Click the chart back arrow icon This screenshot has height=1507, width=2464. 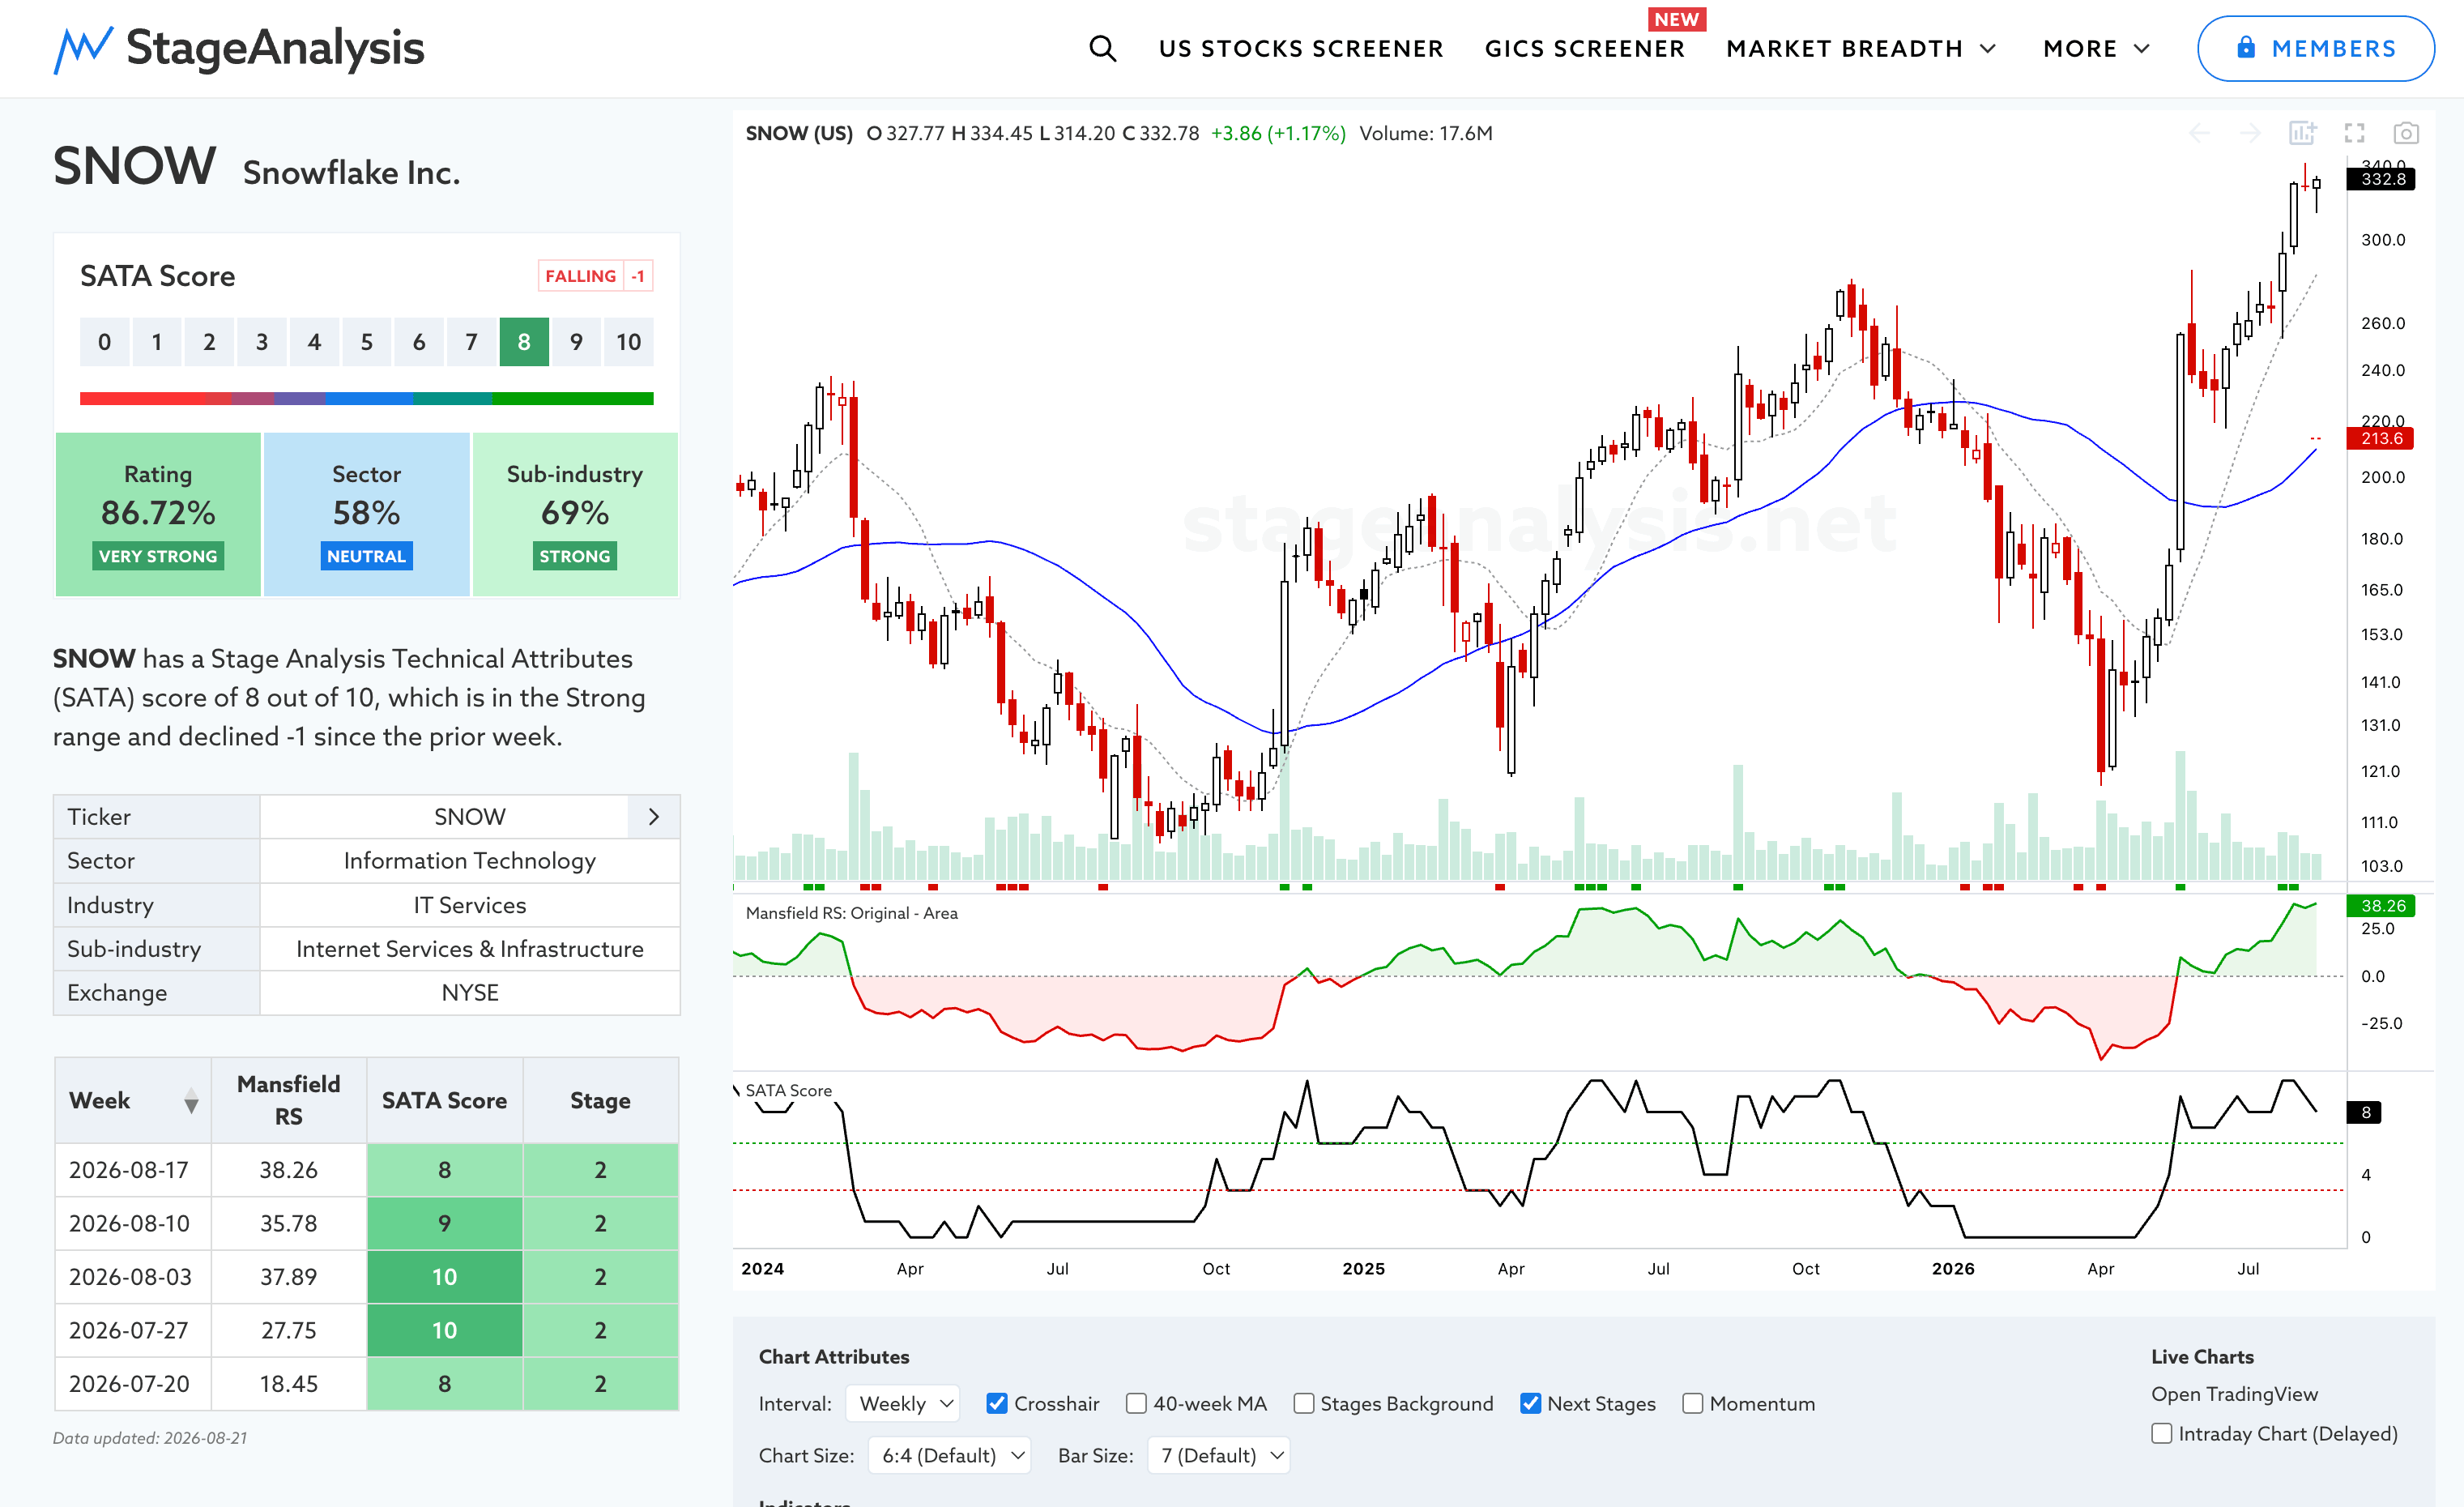click(x=2199, y=133)
